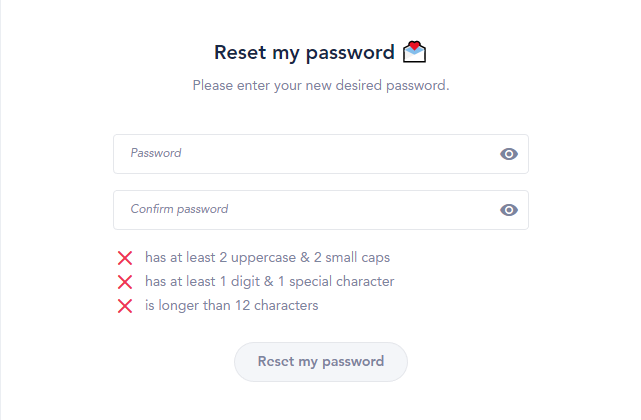Click red X beside uppercase requirement
The width and height of the screenshot is (641, 420).
pos(125,258)
